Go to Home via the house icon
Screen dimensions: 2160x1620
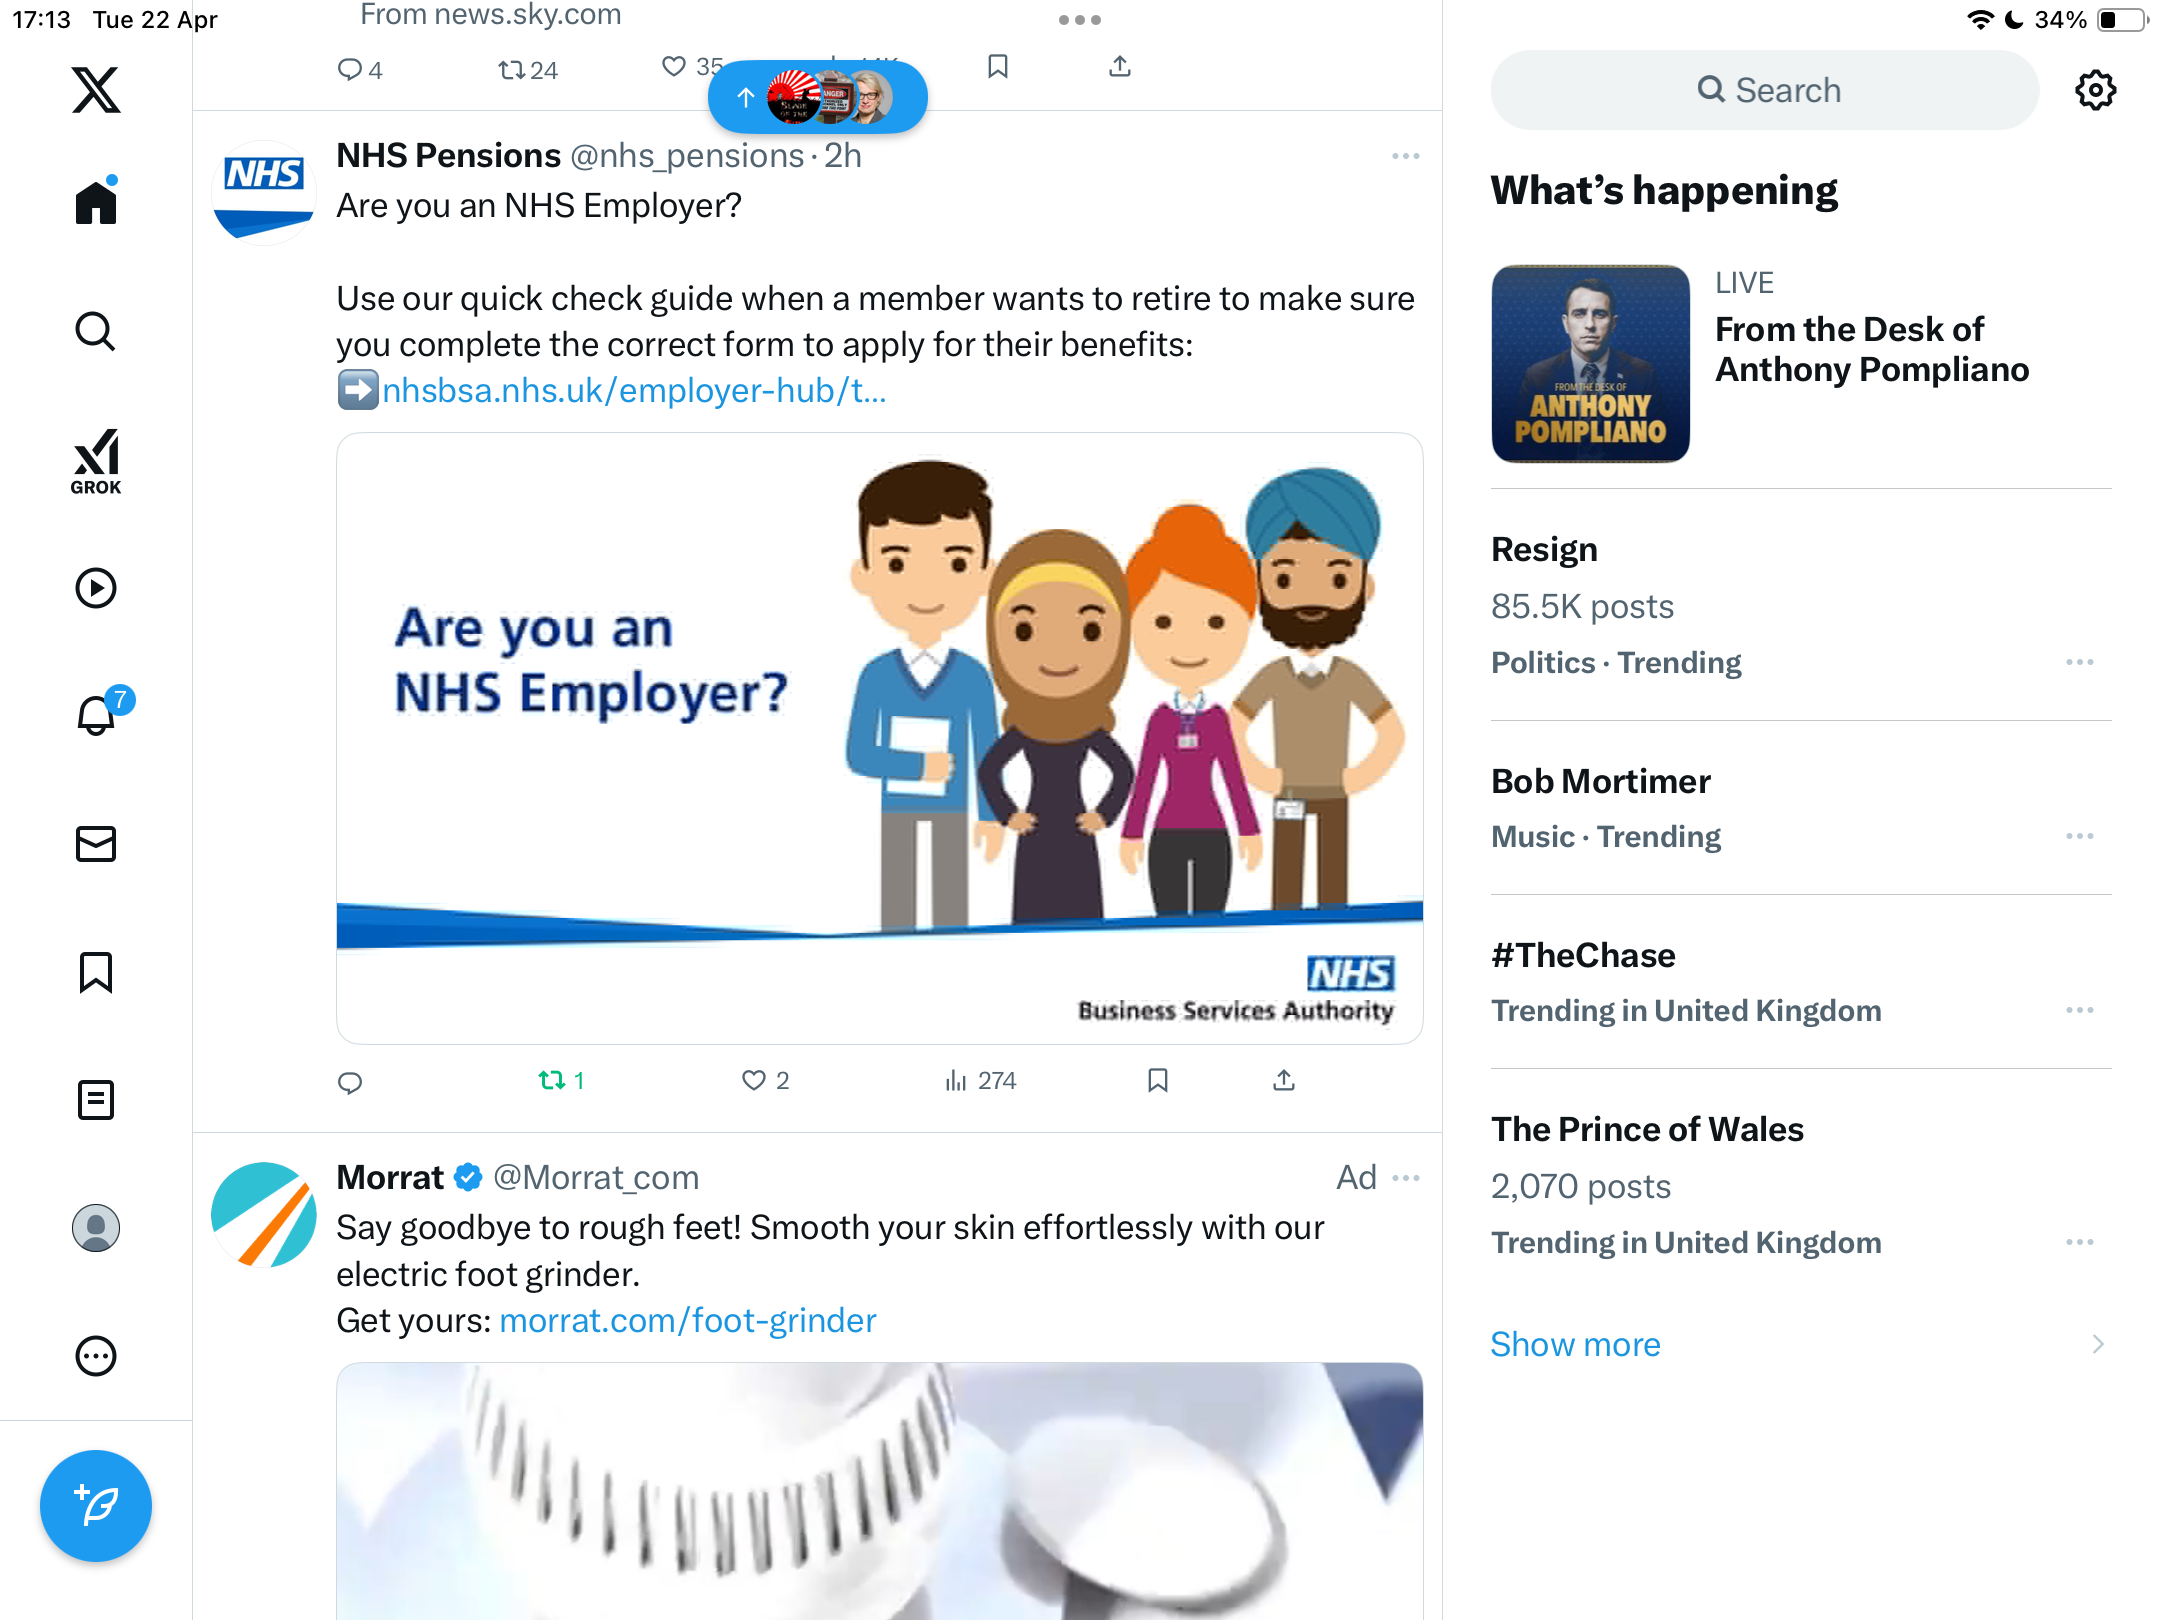[x=96, y=202]
